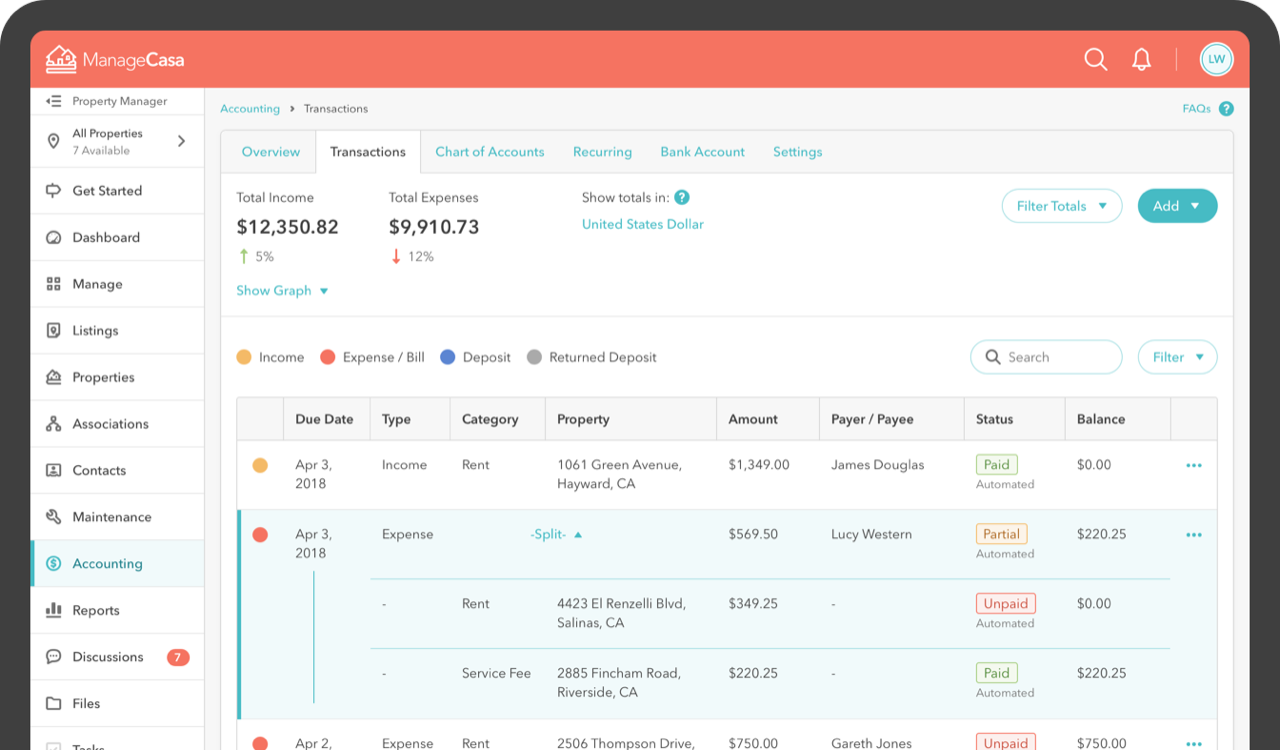Screen dimensions: 1280x750
Task: Open notifications bell
Action: click(1142, 59)
